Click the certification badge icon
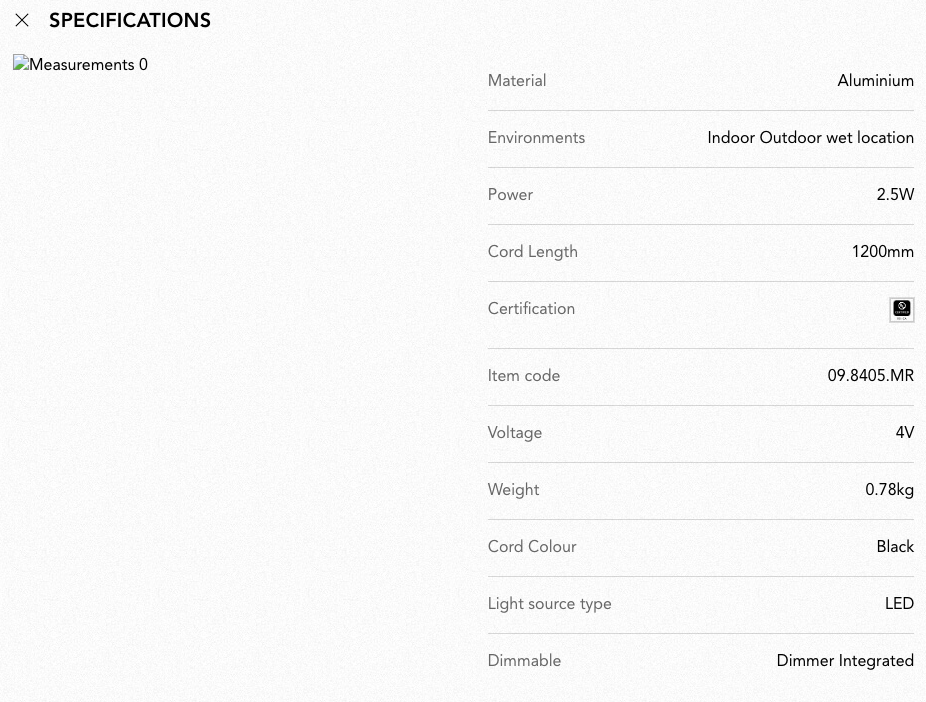The height and width of the screenshot is (702, 926). tap(902, 310)
